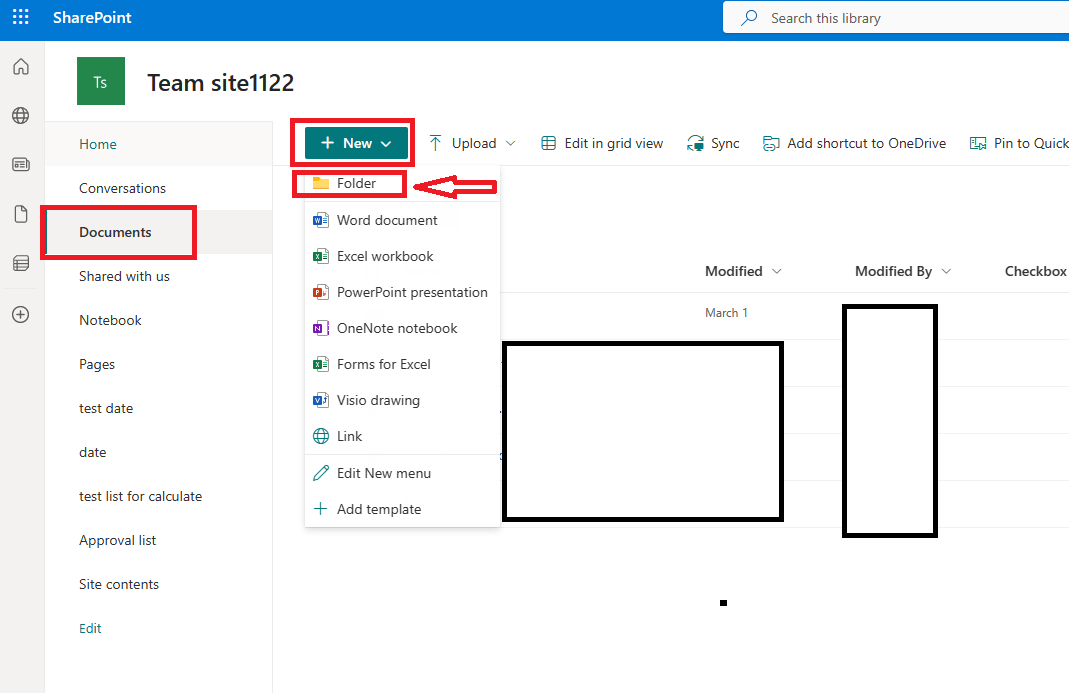Viewport: 1069px width, 693px height.
Task: Click the New button
Action: [352, 142]
